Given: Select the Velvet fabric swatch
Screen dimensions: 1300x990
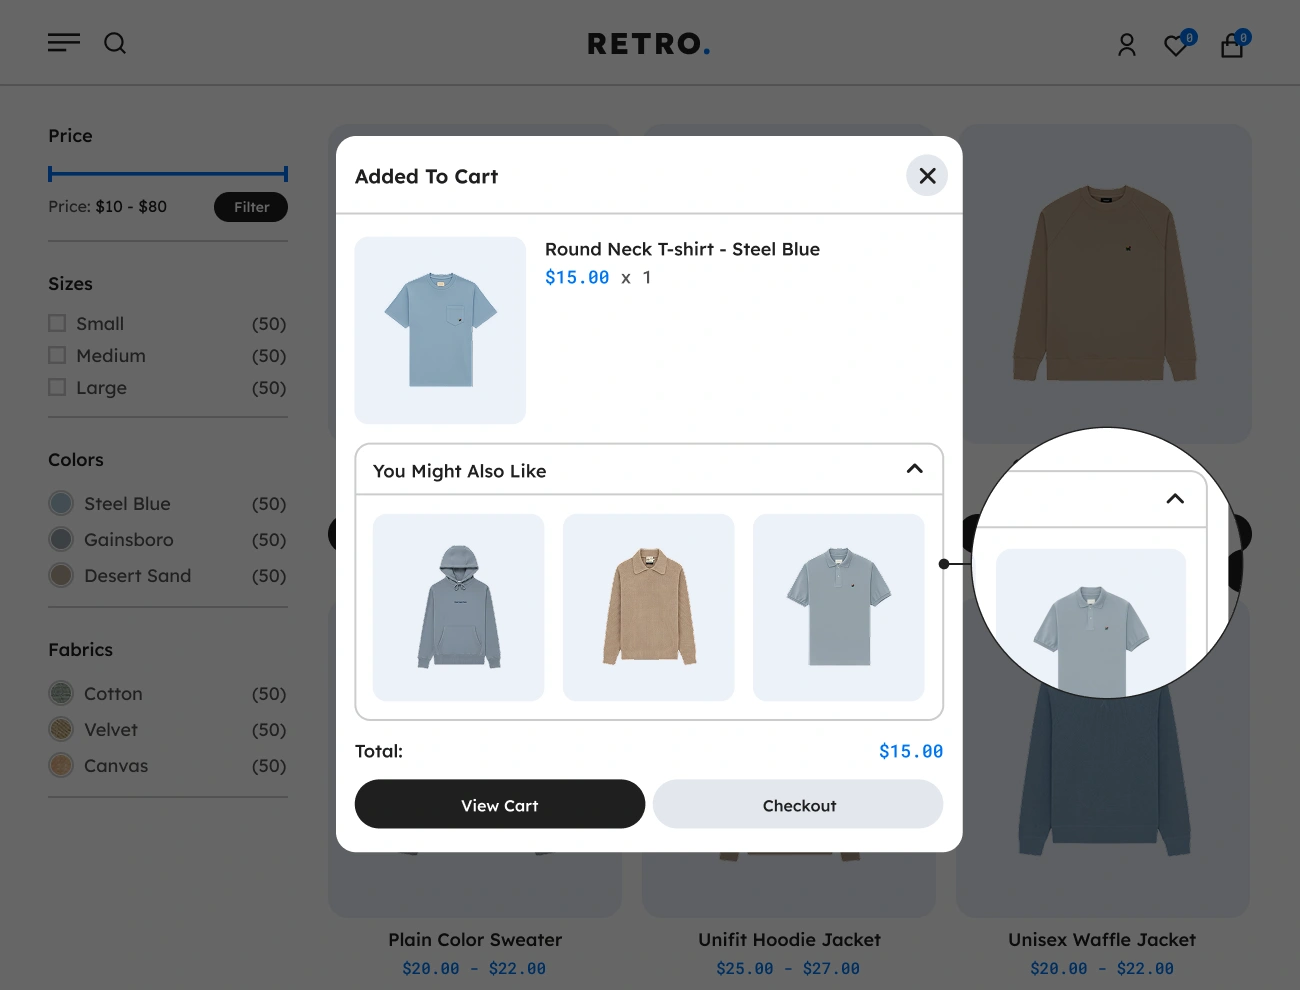Looking at the screenshot, I should click(x=61, y=729).
